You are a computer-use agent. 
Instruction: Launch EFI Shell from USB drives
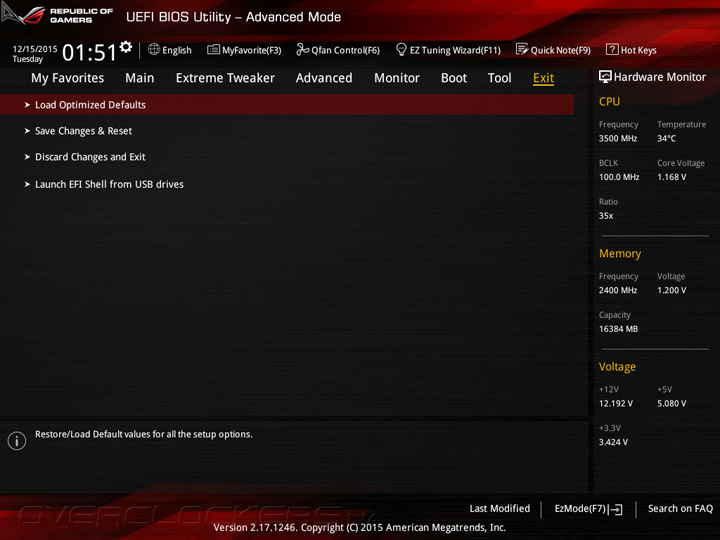click(109, 185)
